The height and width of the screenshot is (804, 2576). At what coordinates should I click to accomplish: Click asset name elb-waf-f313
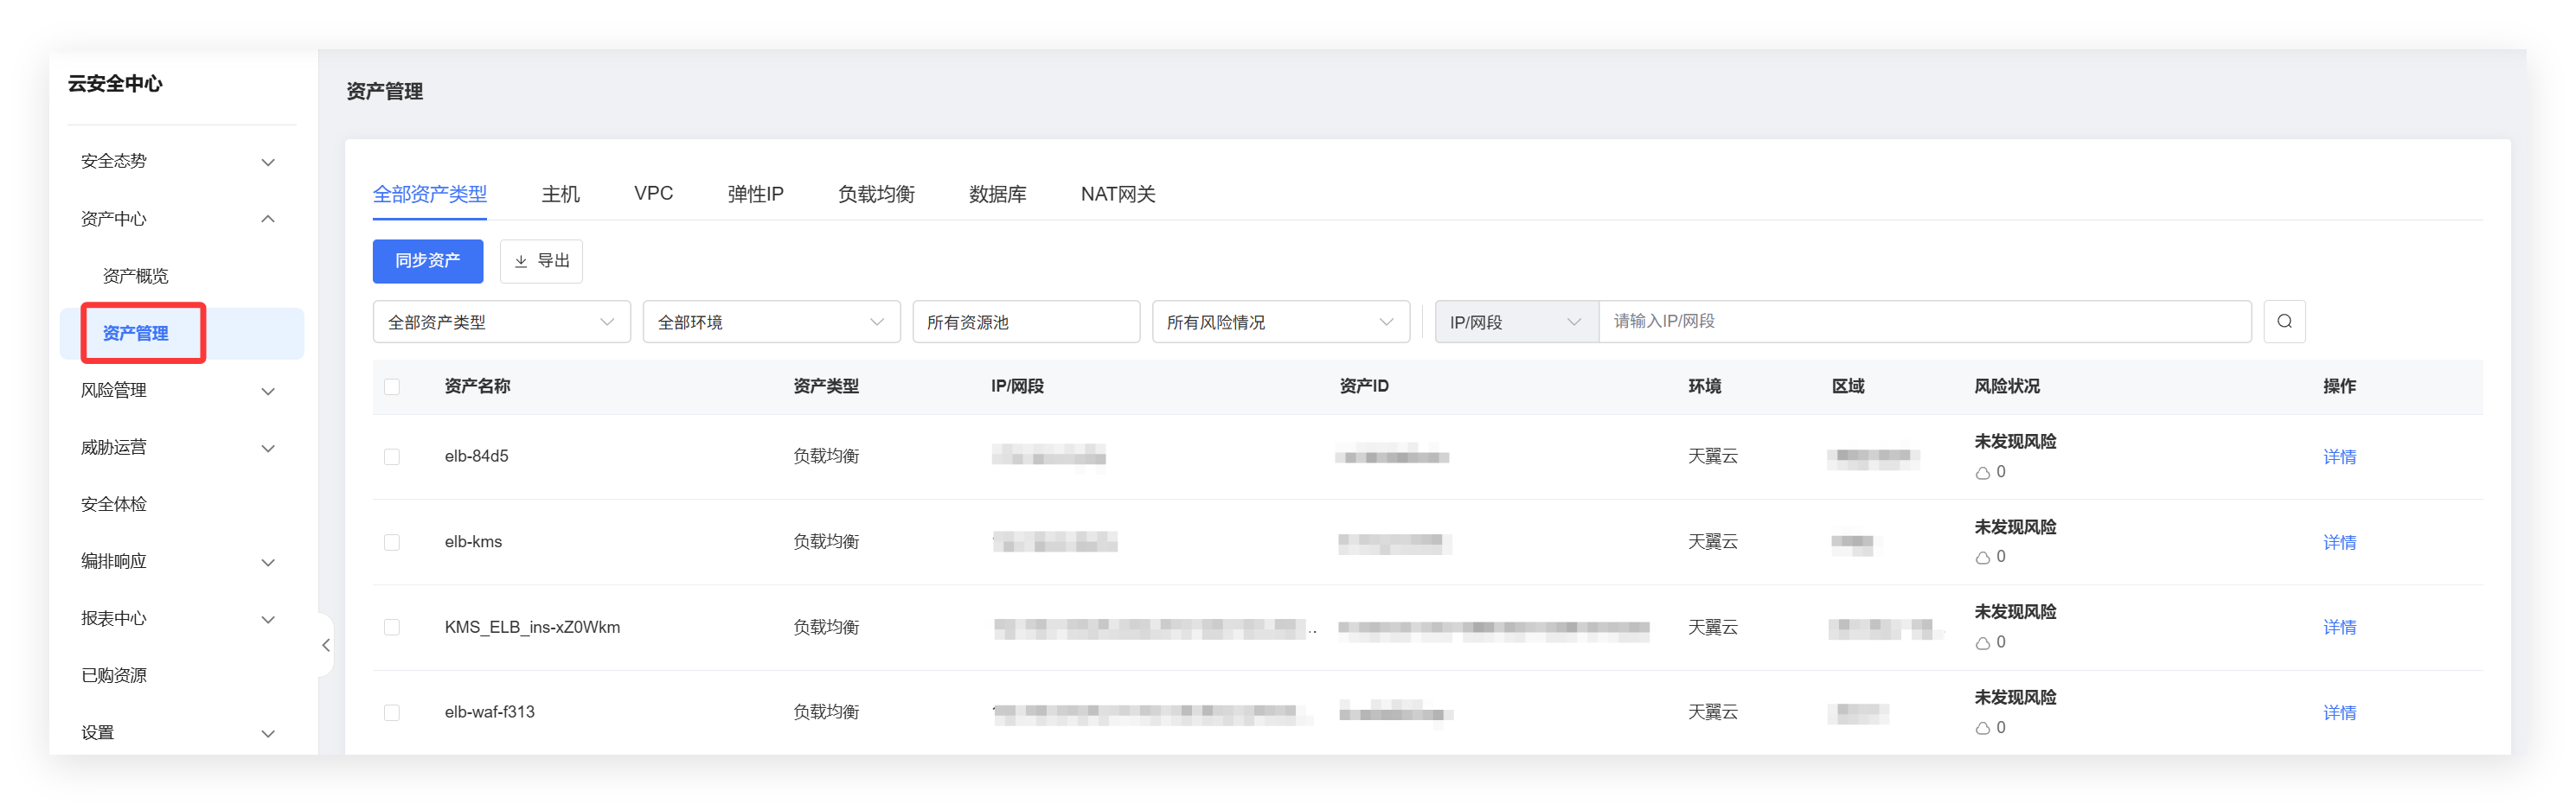489,712
